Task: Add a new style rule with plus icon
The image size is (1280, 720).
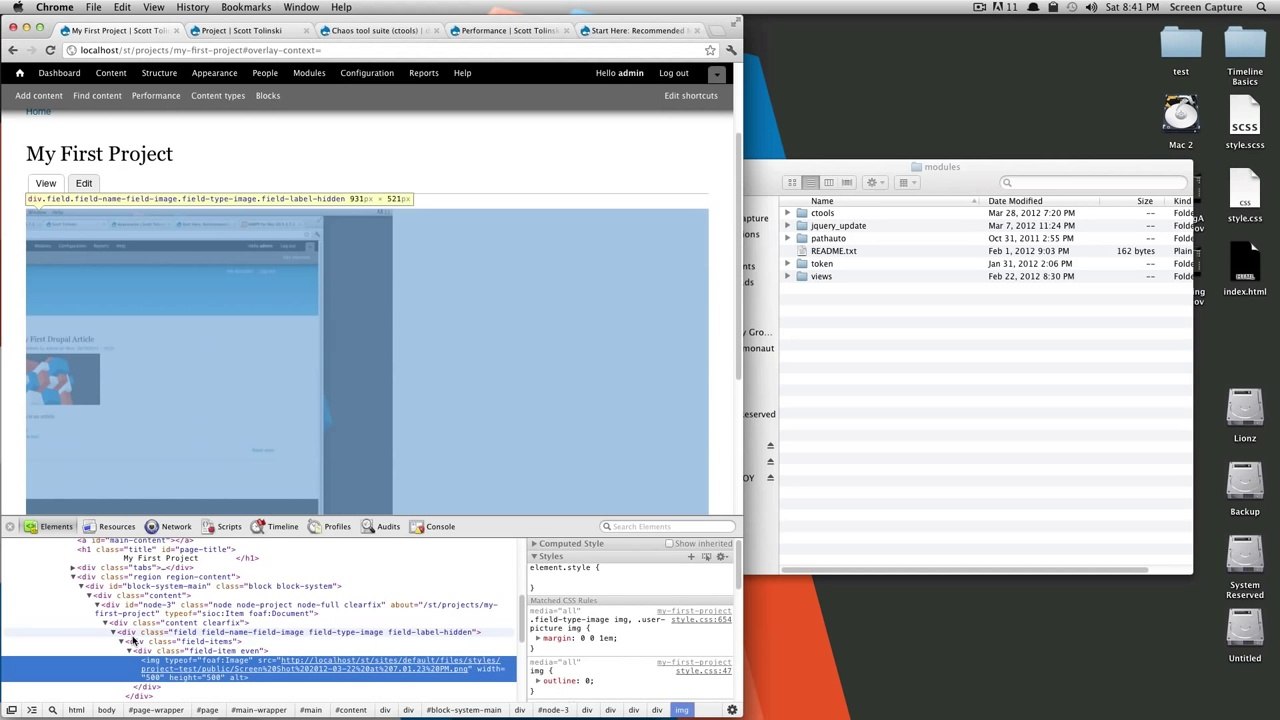Action: pos(690,556)
